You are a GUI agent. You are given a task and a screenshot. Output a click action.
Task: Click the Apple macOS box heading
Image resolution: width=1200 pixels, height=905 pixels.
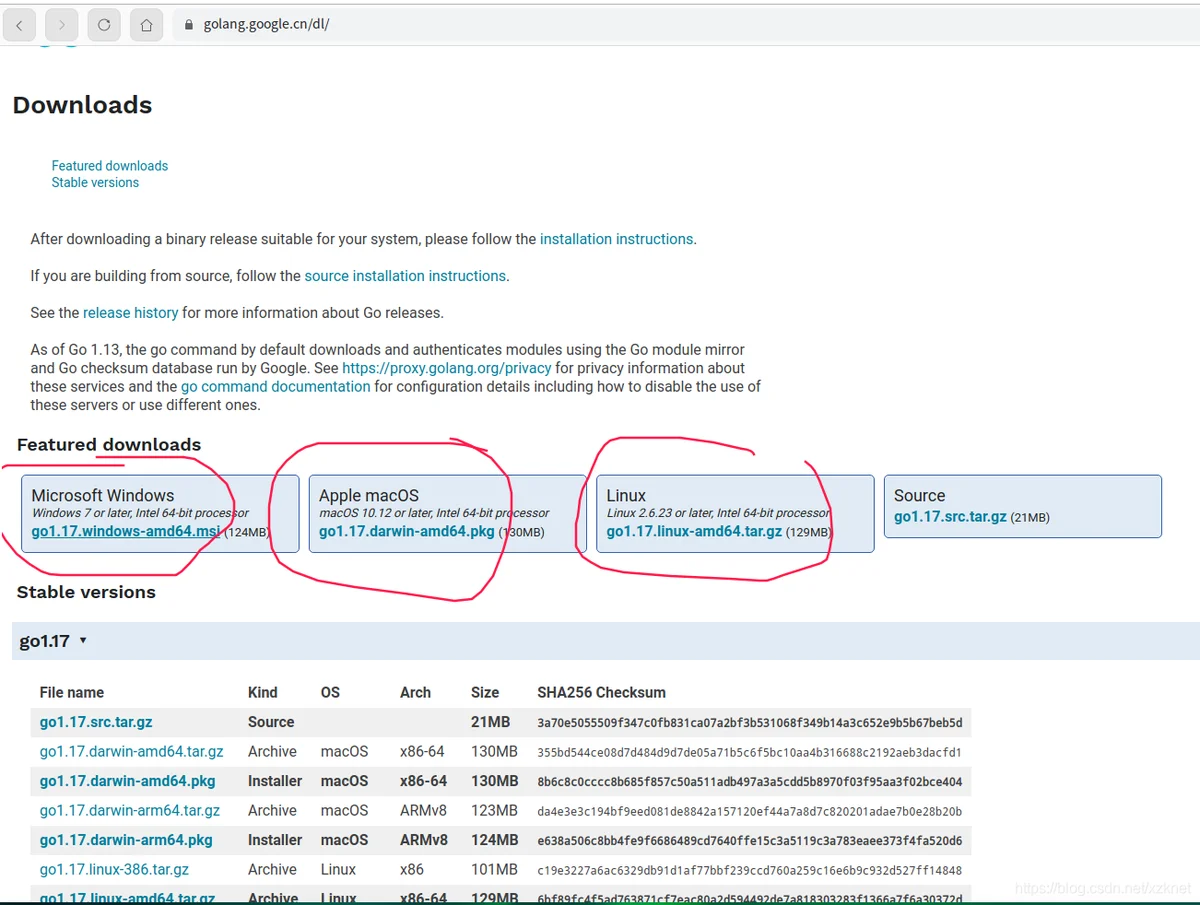point(369,496)
